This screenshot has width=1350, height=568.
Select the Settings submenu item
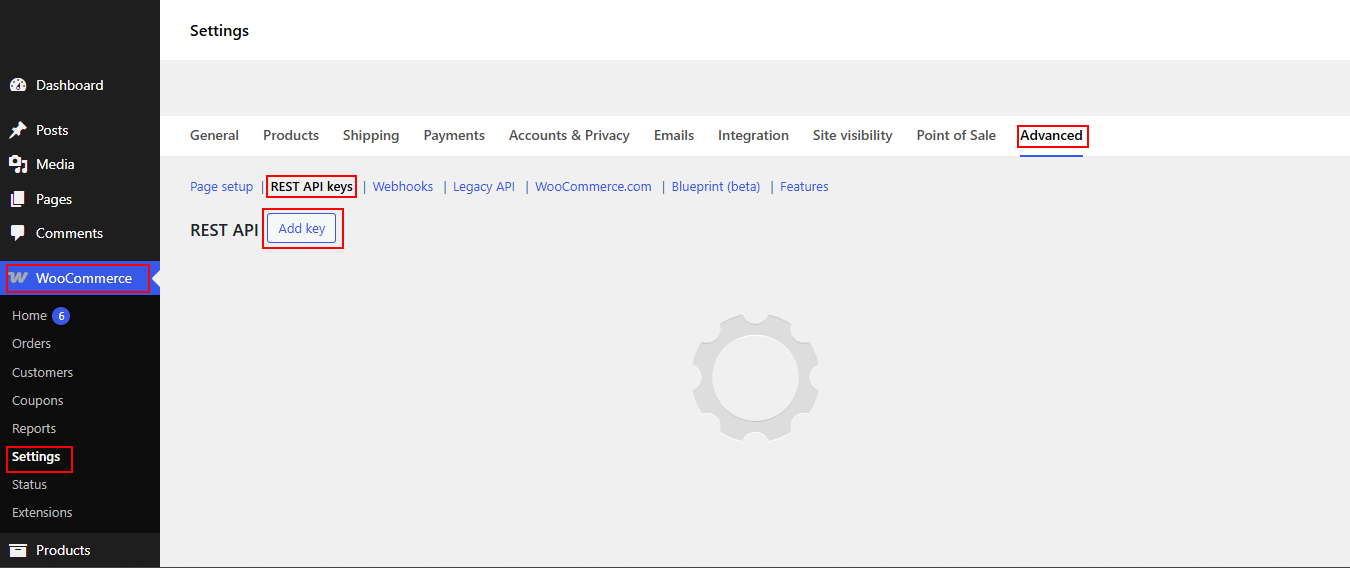coord(36,457)
